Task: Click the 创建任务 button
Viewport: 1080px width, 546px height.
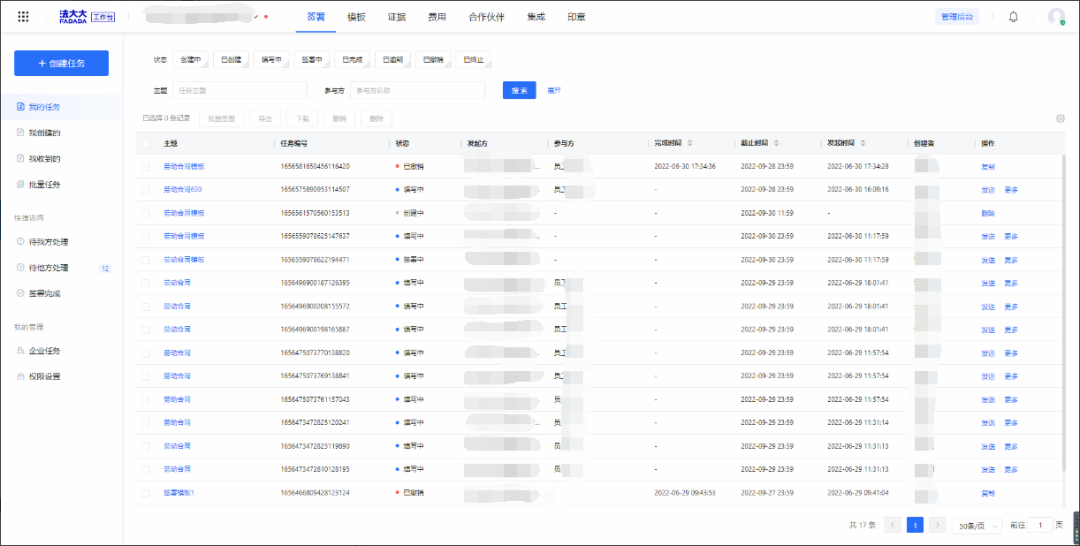Action: 61,63
